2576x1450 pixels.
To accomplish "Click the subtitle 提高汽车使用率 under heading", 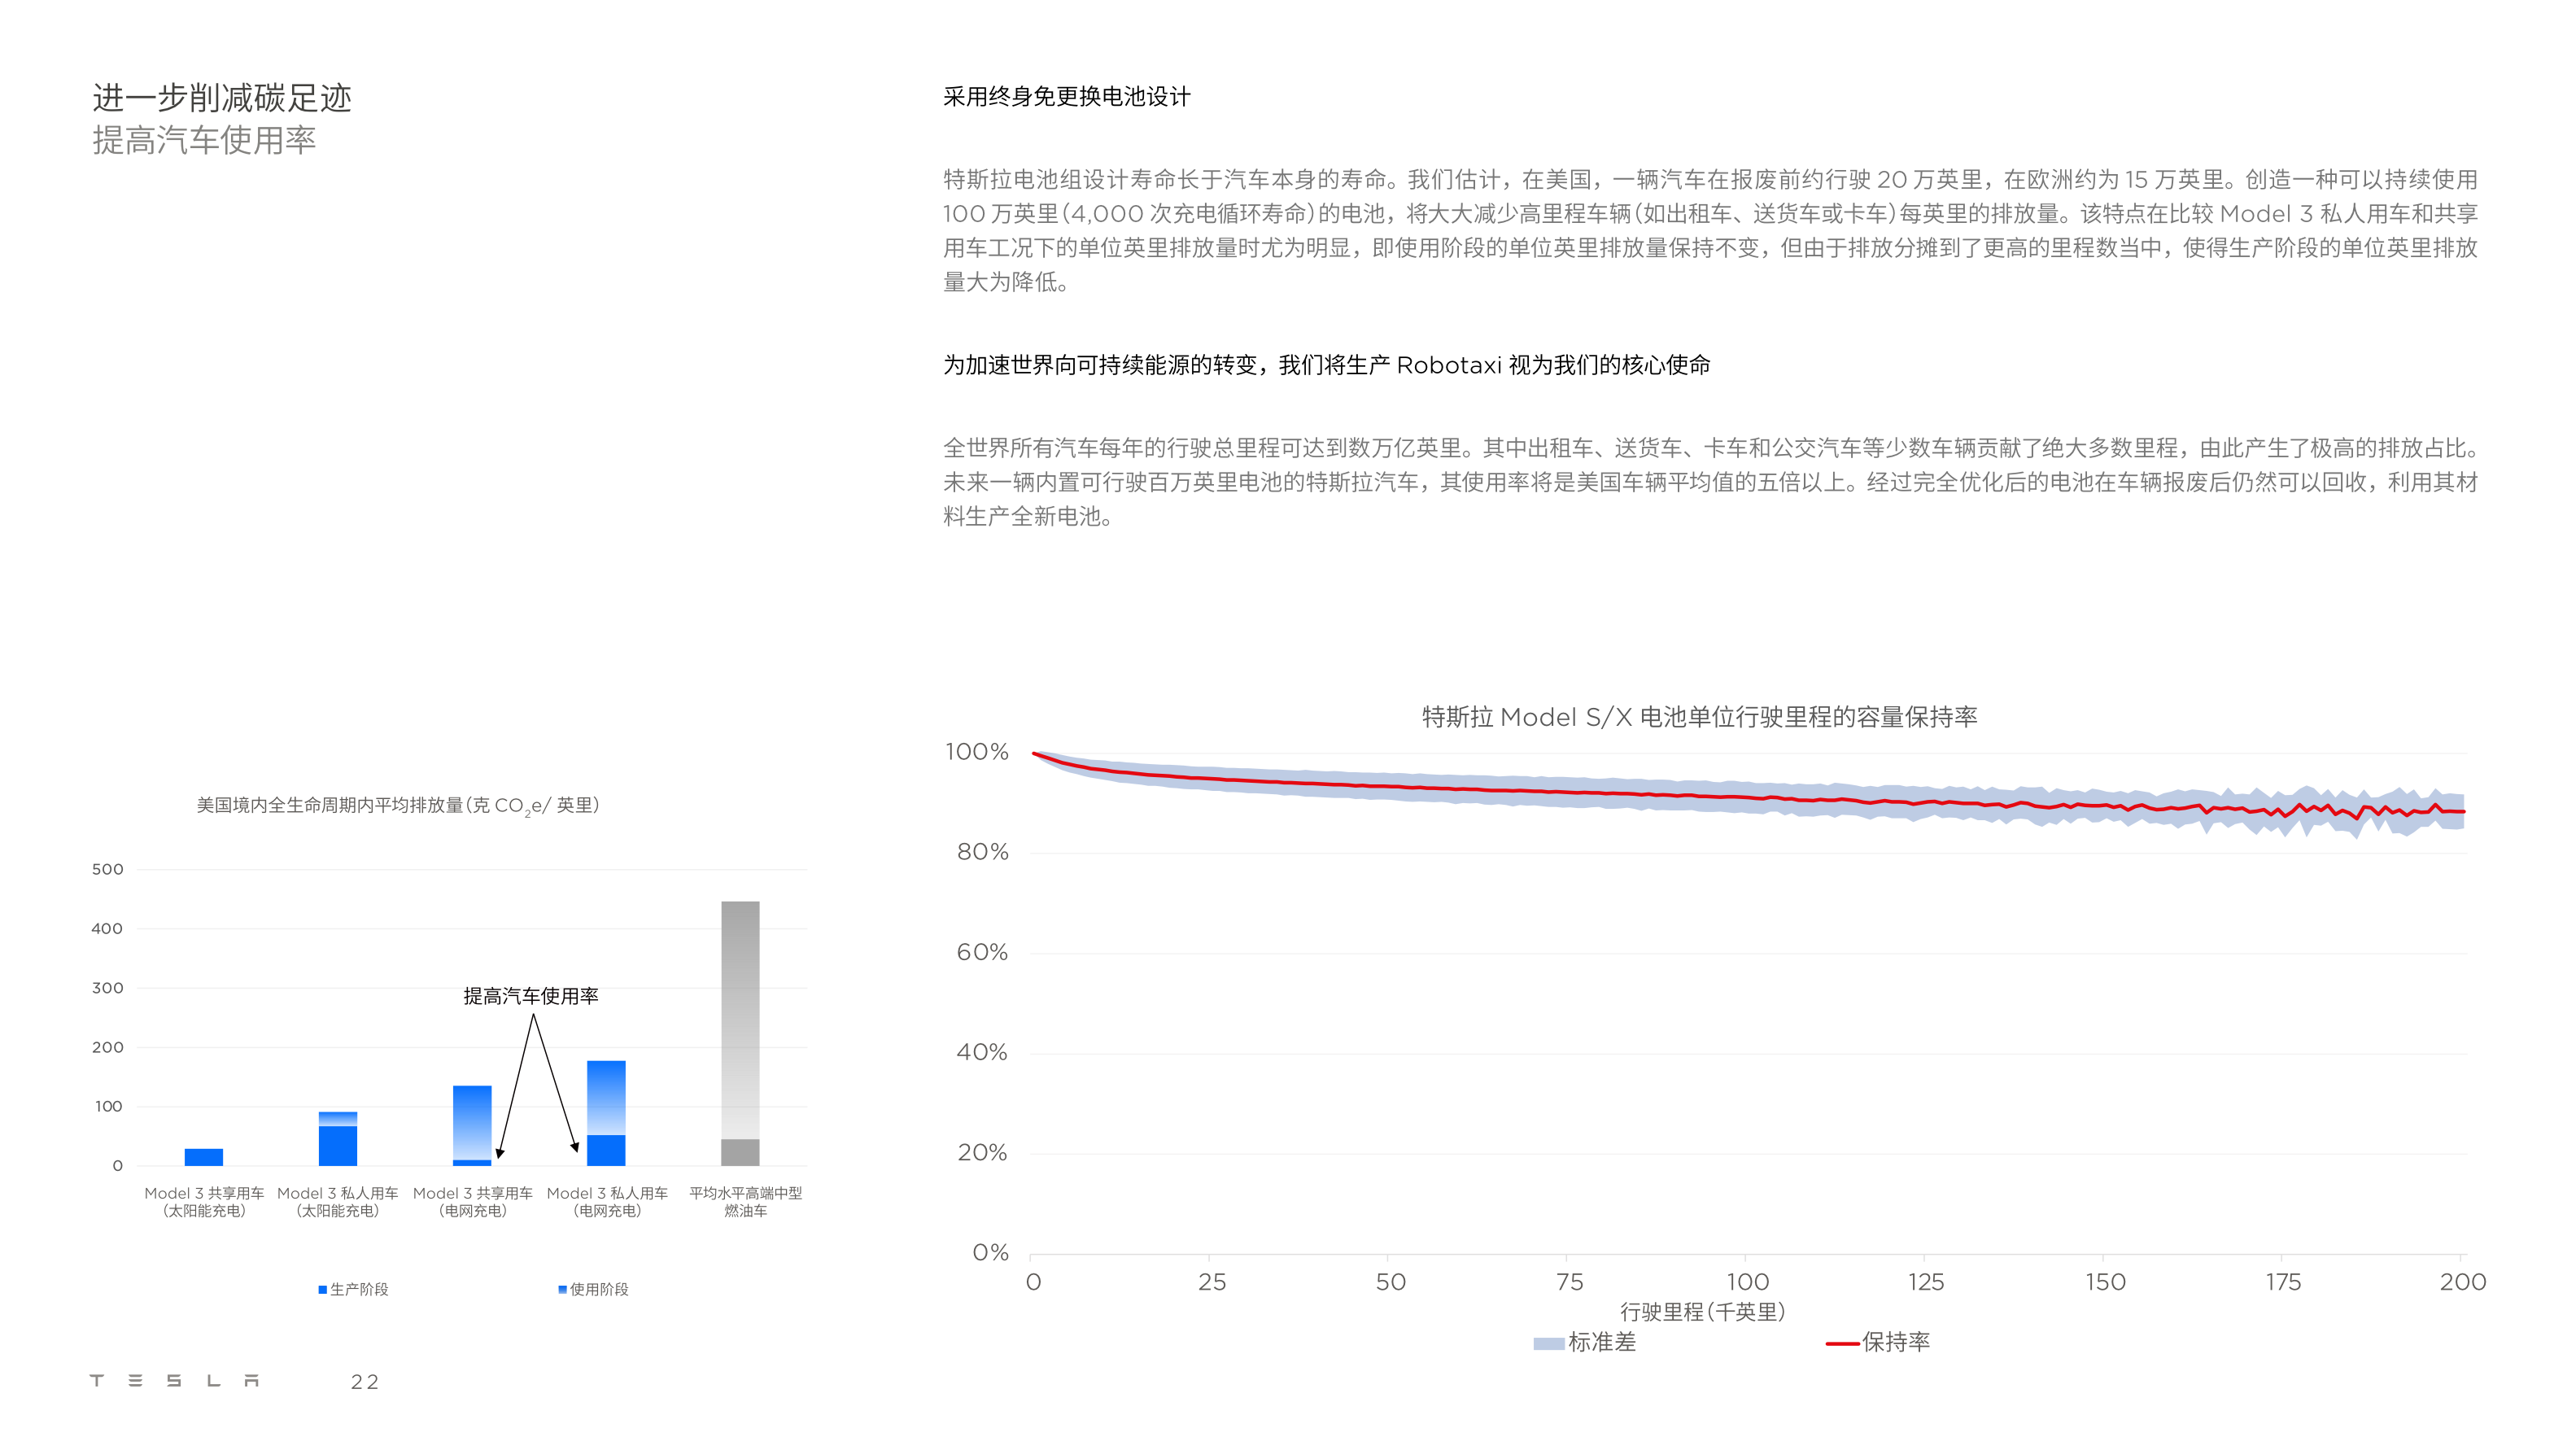I will point(204,140).
